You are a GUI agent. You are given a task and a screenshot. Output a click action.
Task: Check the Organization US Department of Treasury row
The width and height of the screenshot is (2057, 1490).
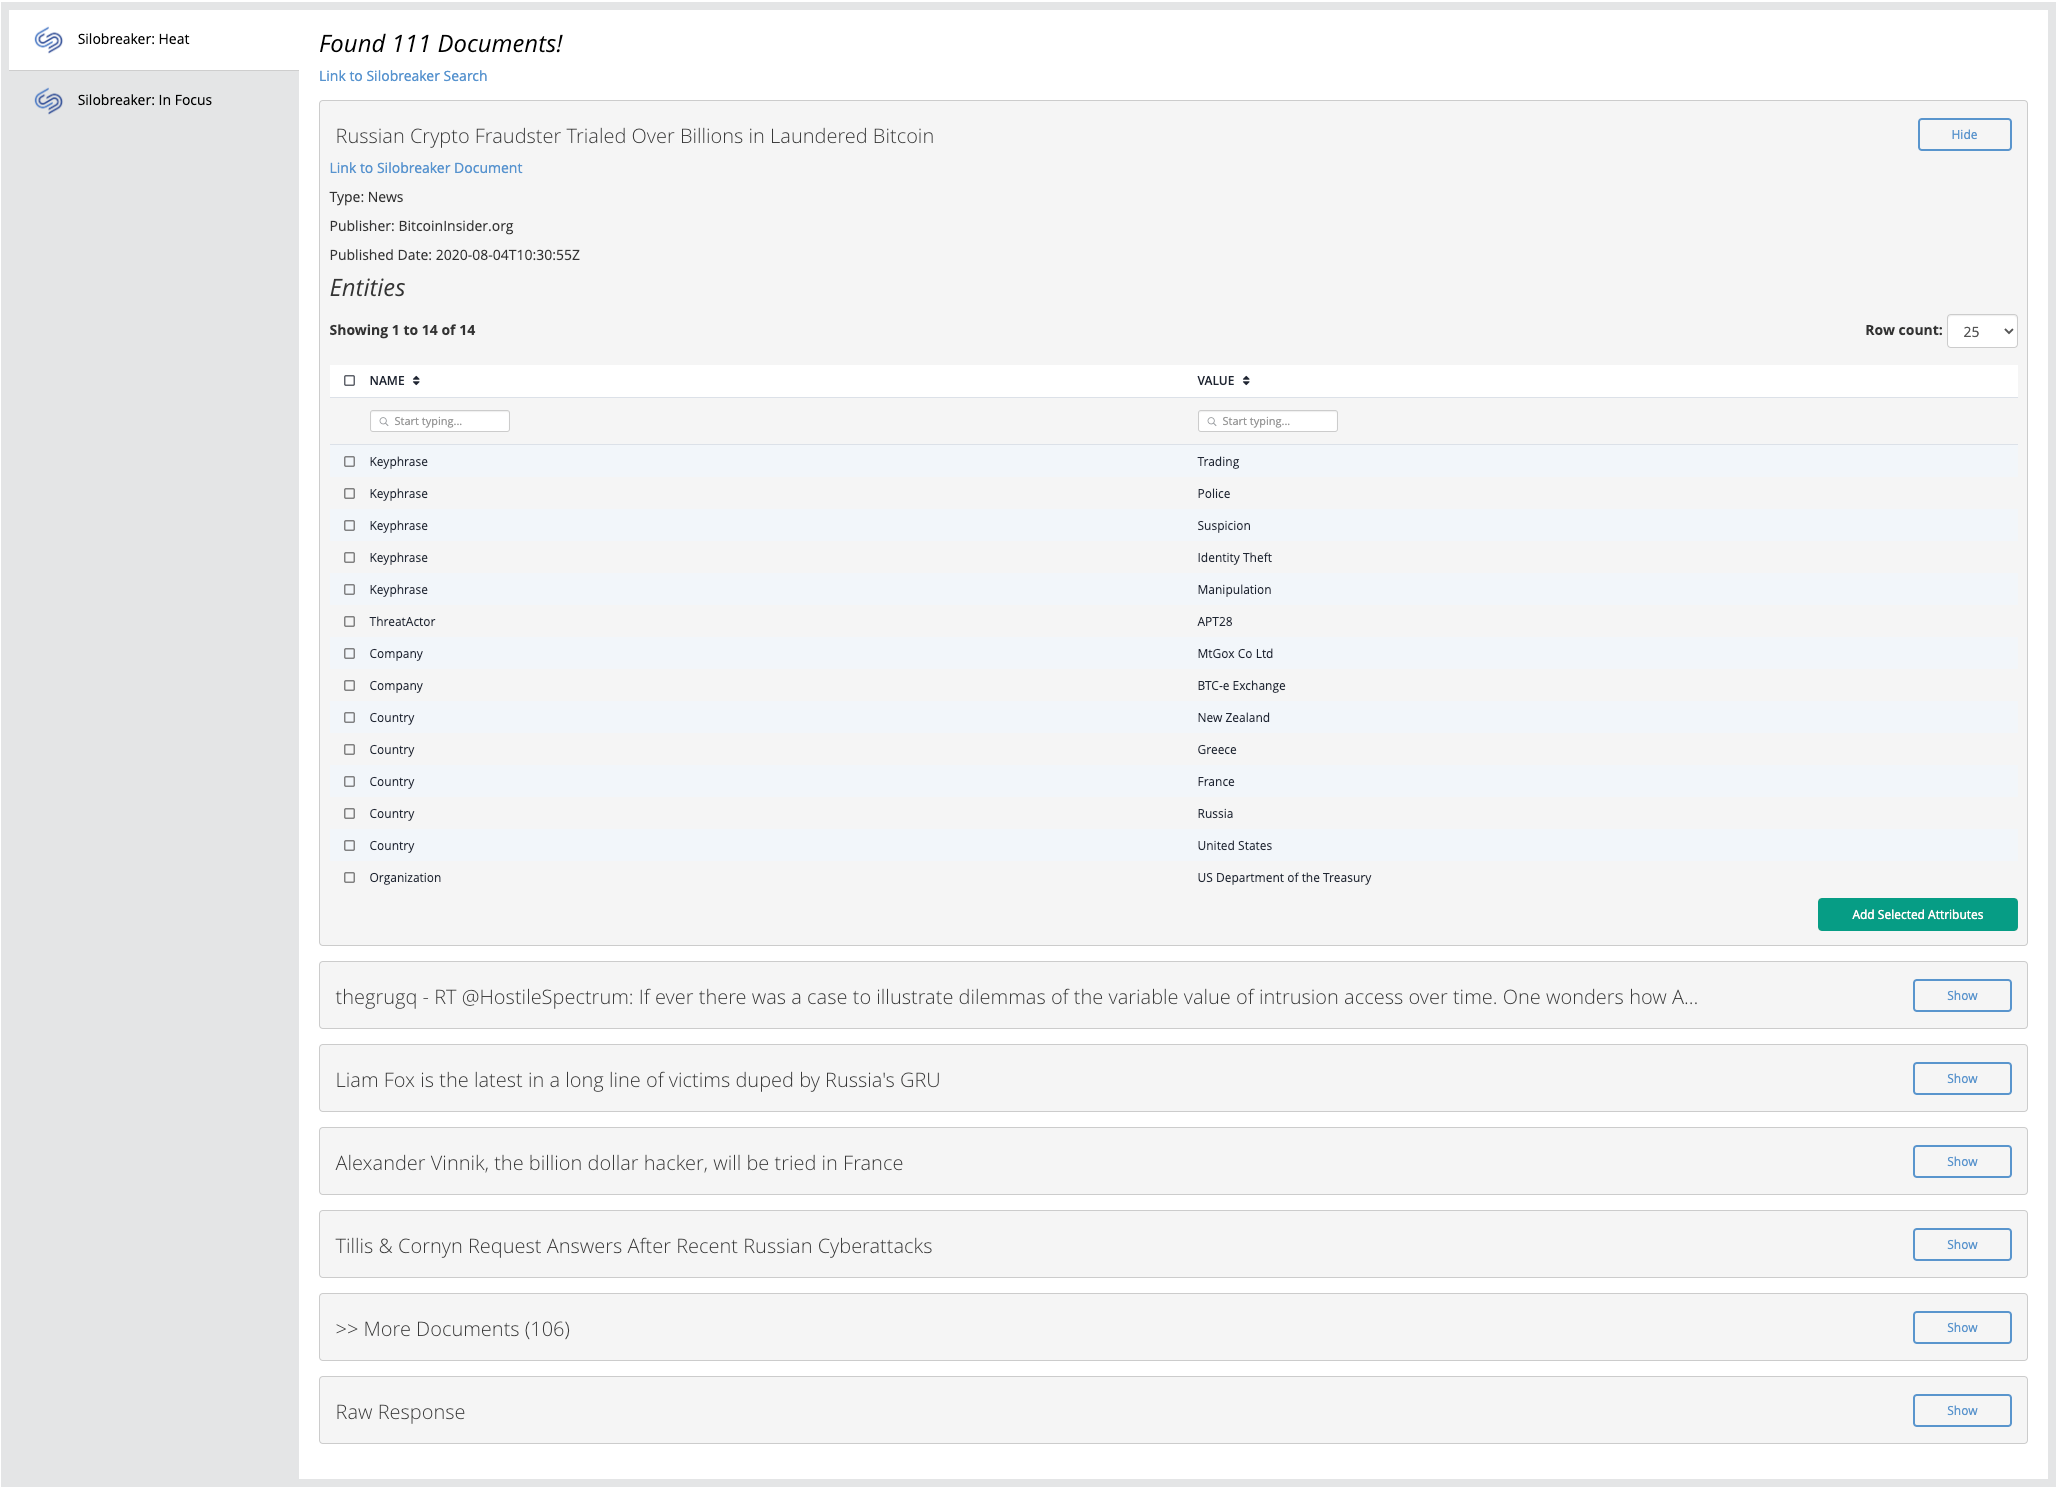[x=349, y=878]
